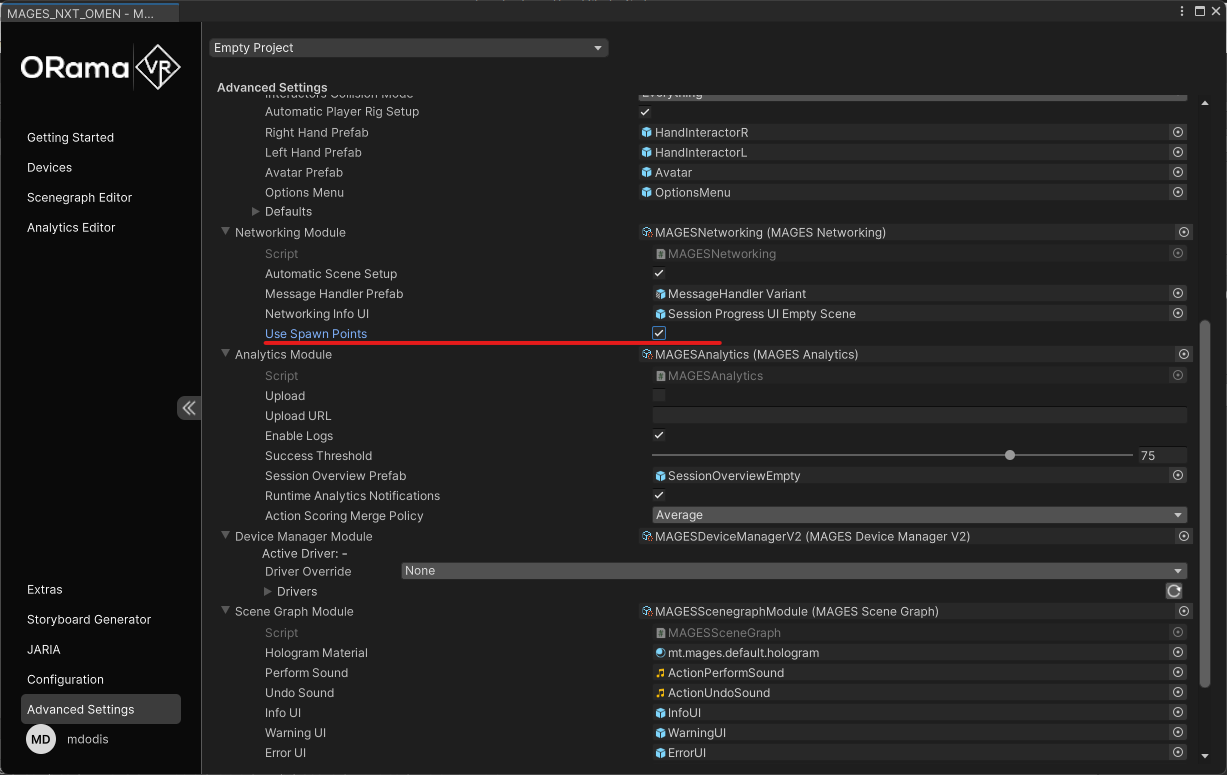This screenshot has height=775, width=1227.
Task: Collapse the sidebar with double-chevron icon
Action: coord(189,407)
